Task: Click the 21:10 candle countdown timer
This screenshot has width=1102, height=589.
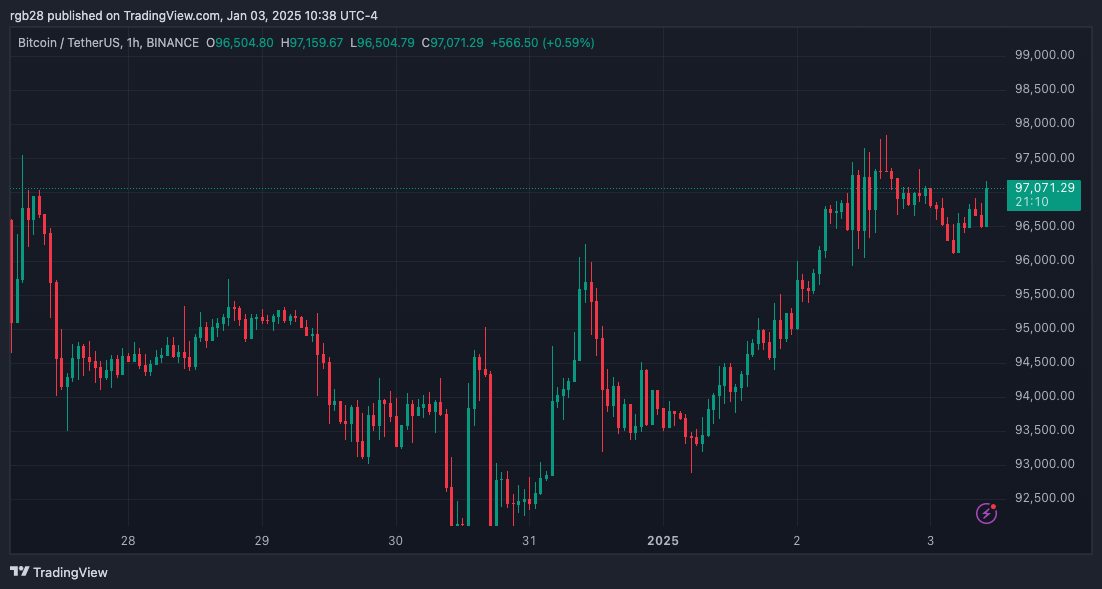Action: click(x=1030, y=202)
